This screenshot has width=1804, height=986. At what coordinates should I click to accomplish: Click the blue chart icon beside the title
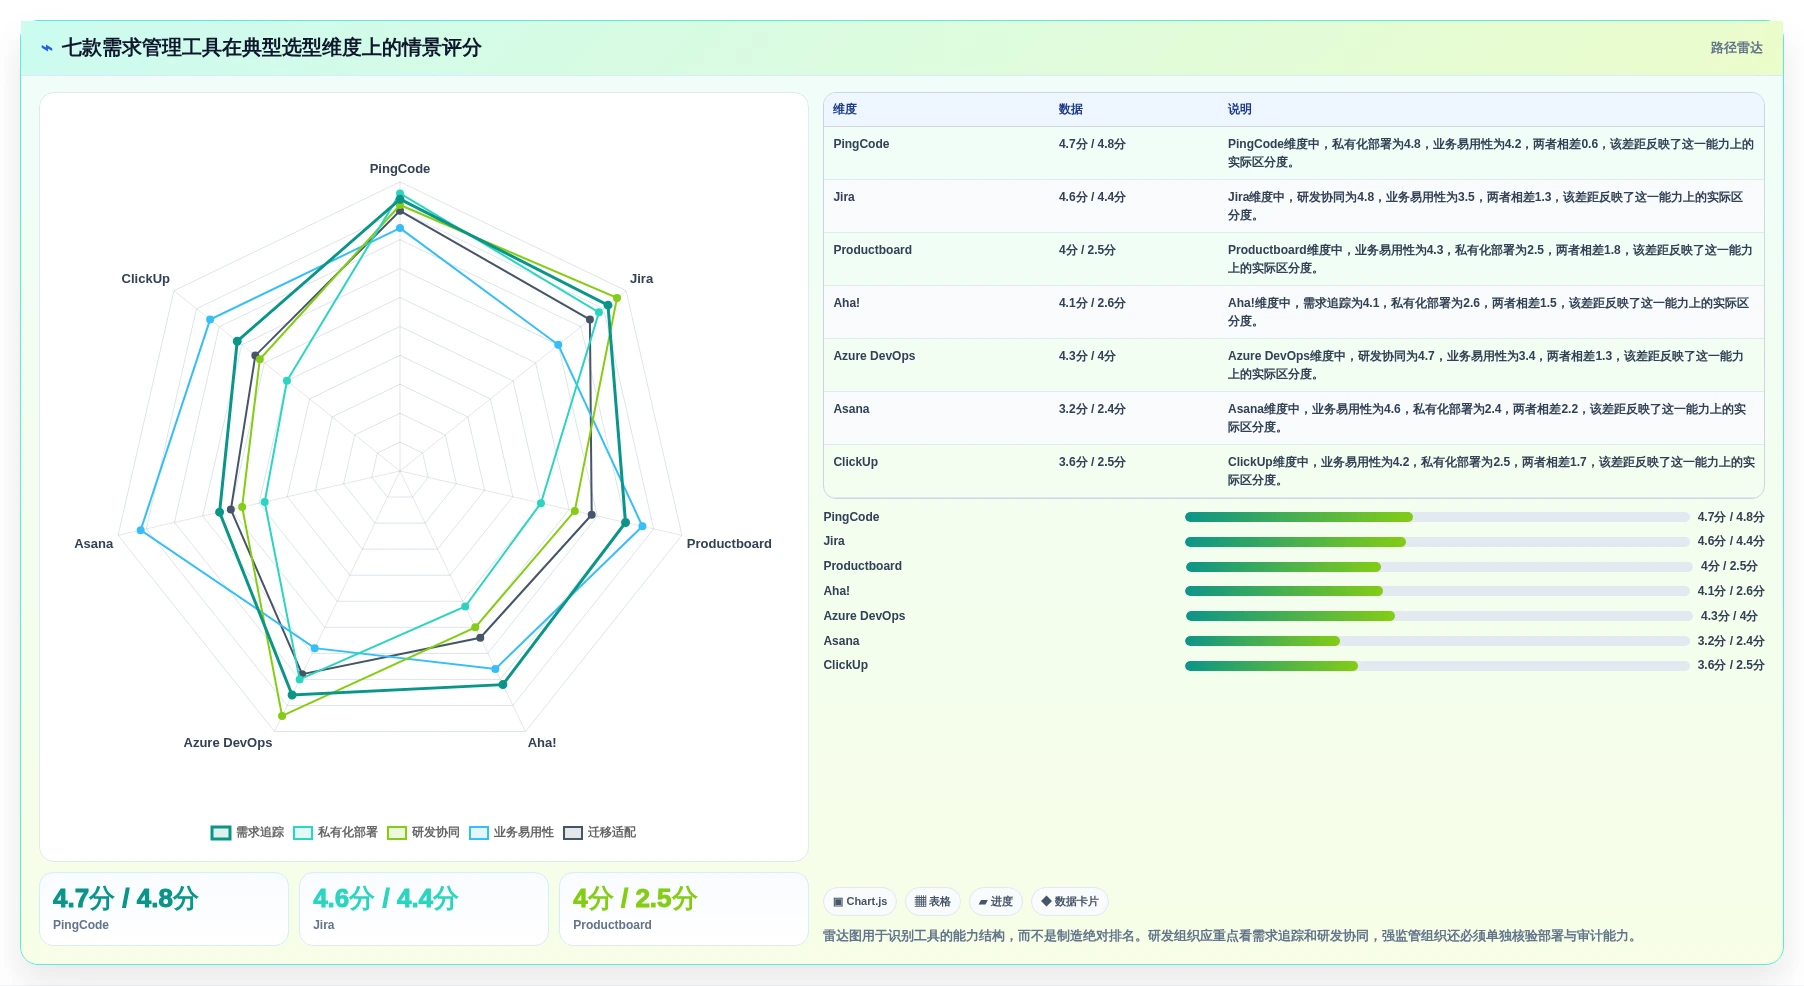tap(47, 48)
